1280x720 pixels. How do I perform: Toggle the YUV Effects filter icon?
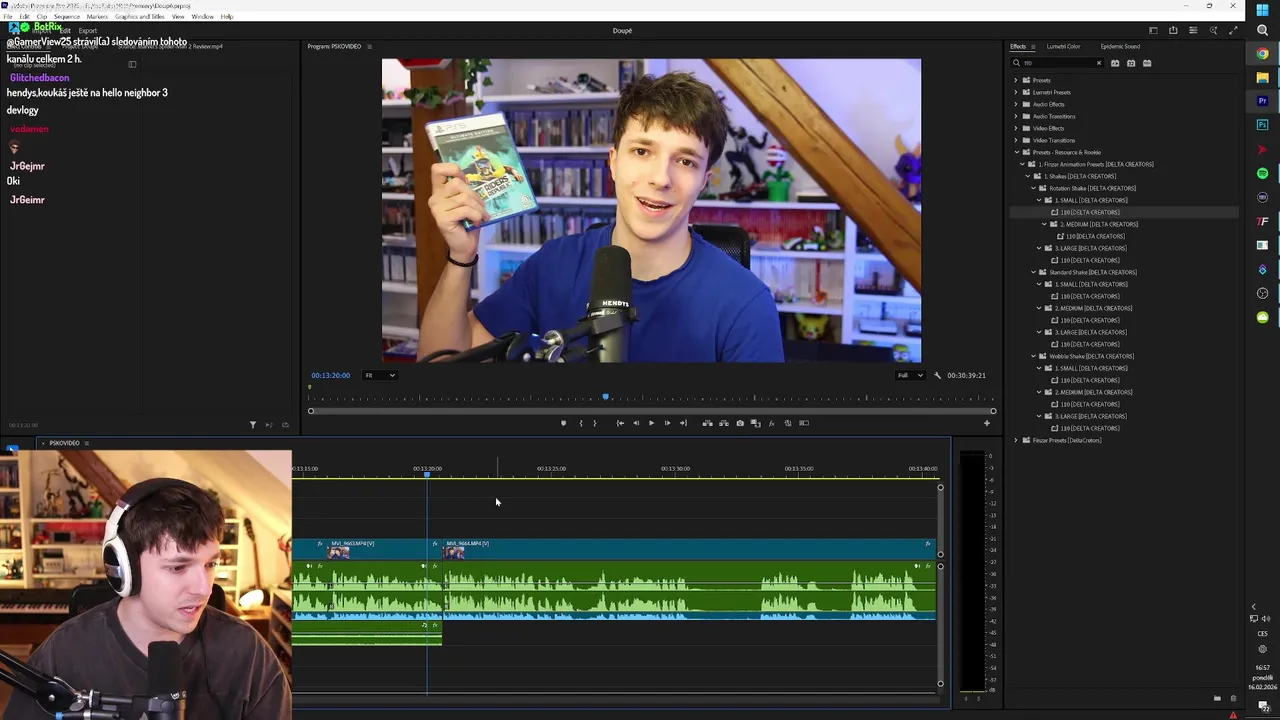tap(1147, 63)
